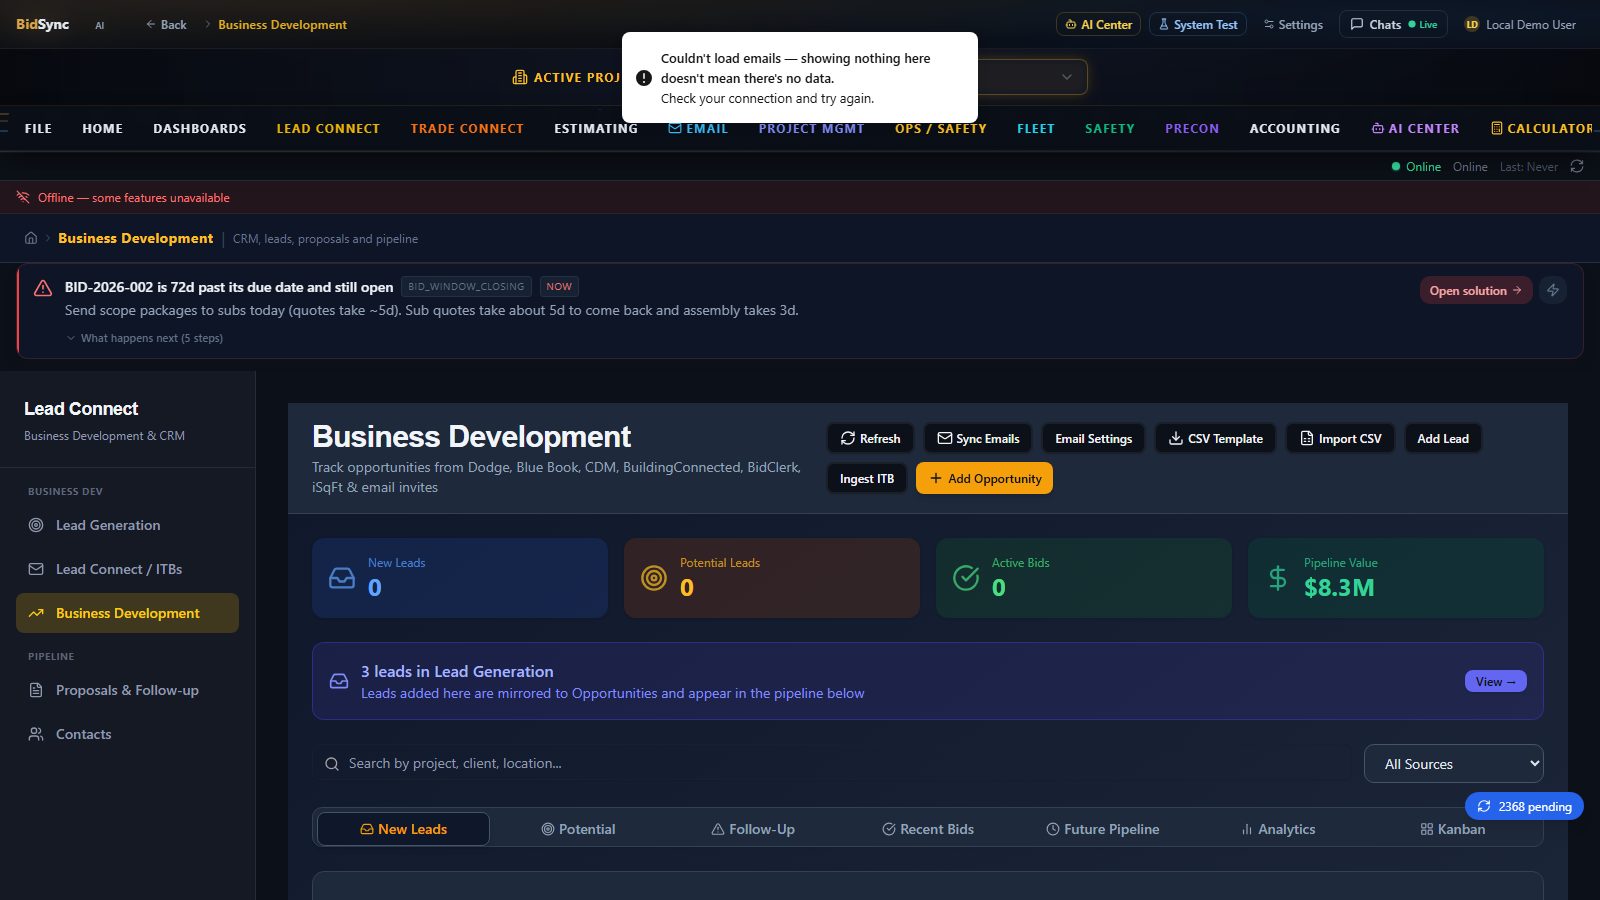Open the active project dropdown chevron
1600x900 pixels.
coord(1067,77)
